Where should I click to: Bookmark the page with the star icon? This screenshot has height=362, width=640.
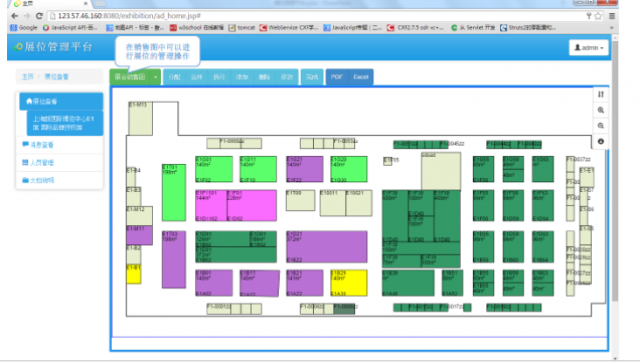point(598,16)
